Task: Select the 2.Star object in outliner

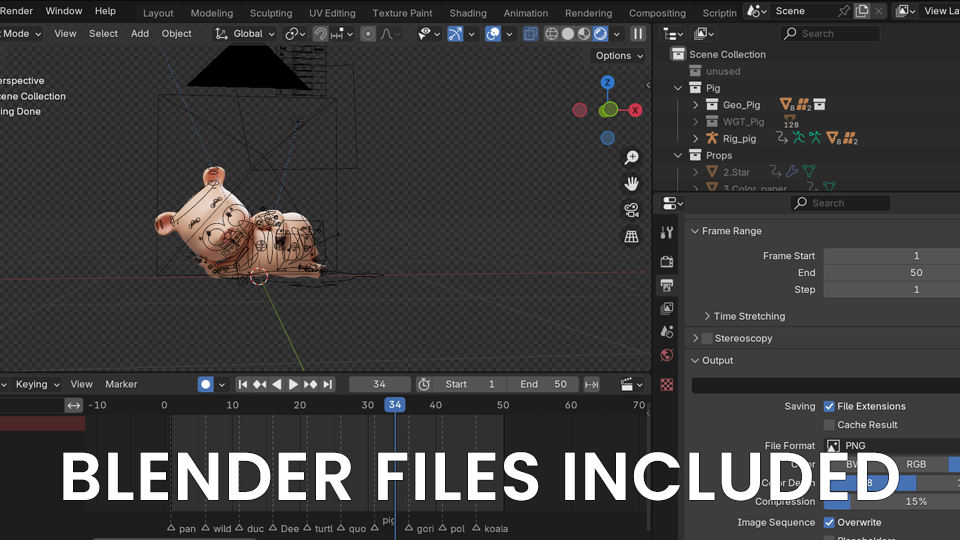Action: [x=736, y=172]
